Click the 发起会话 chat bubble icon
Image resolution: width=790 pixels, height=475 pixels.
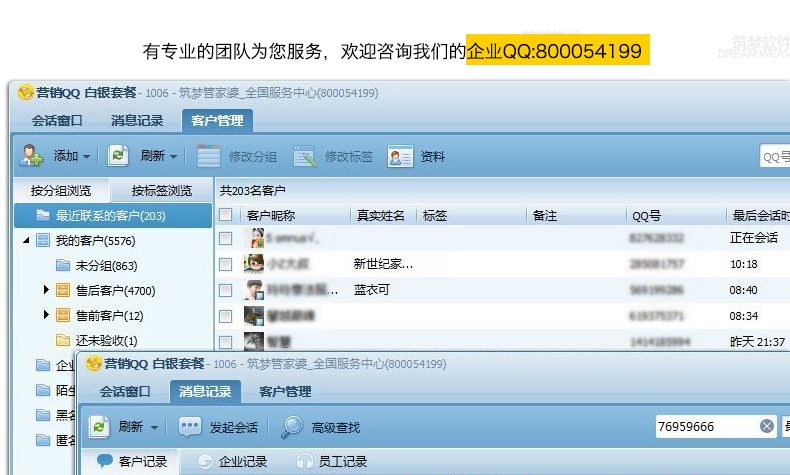point(190,427)
